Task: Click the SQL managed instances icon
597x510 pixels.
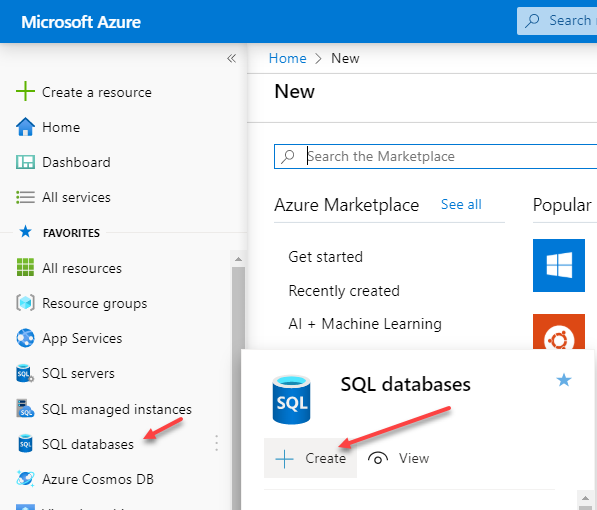Action: pyautogui.click(x=25, y=408)
